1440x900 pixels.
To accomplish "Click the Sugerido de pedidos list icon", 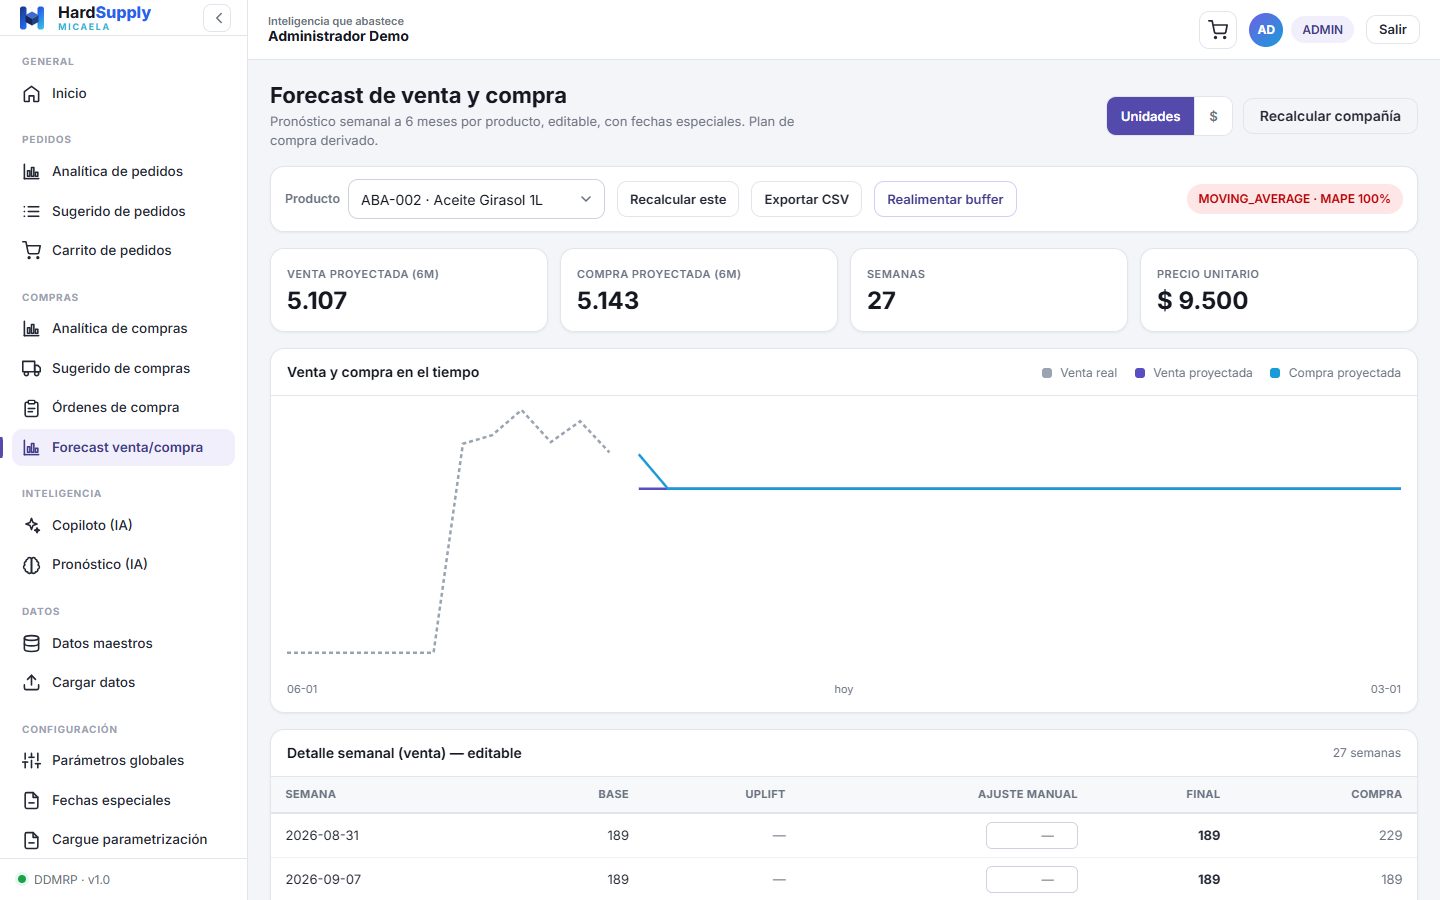I will pyautogui.click(x=32, y=212).
